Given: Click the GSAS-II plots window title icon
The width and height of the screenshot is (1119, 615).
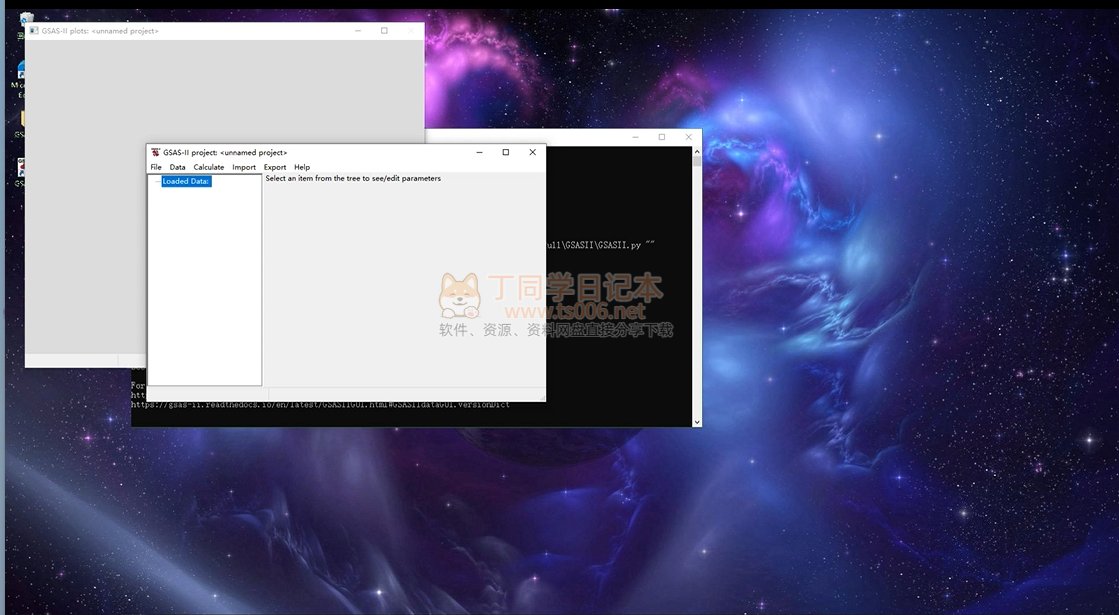Looking at the screenshot, I should tap(34, 31).
